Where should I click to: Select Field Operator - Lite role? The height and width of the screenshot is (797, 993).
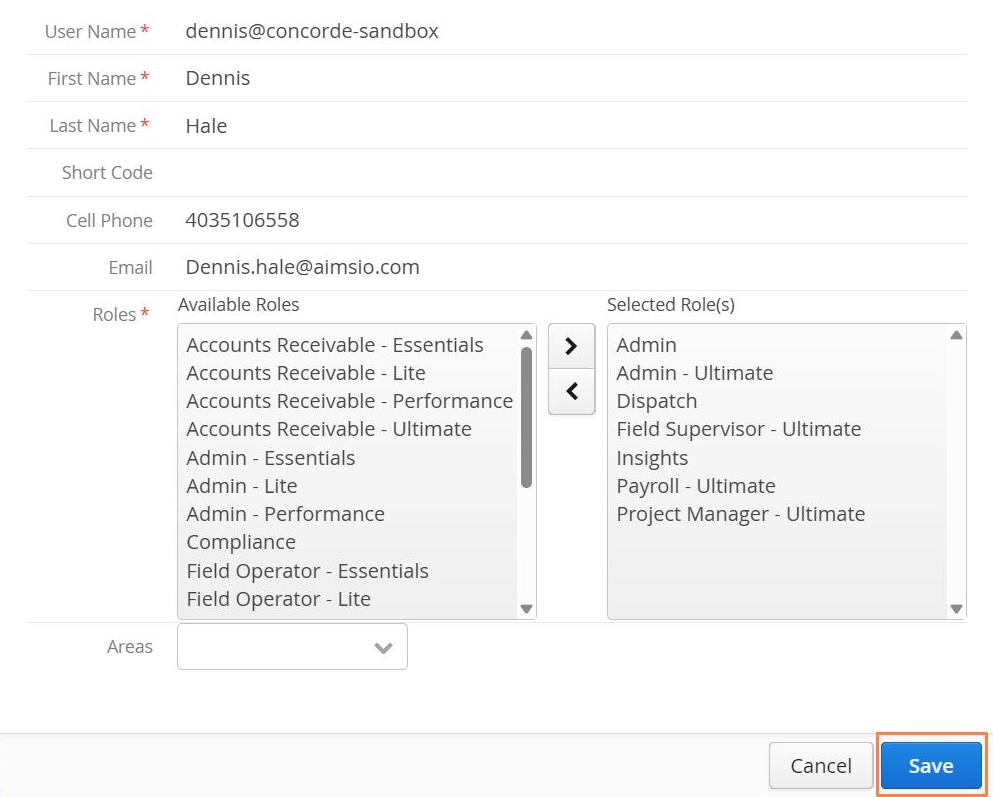click(279, 599)
